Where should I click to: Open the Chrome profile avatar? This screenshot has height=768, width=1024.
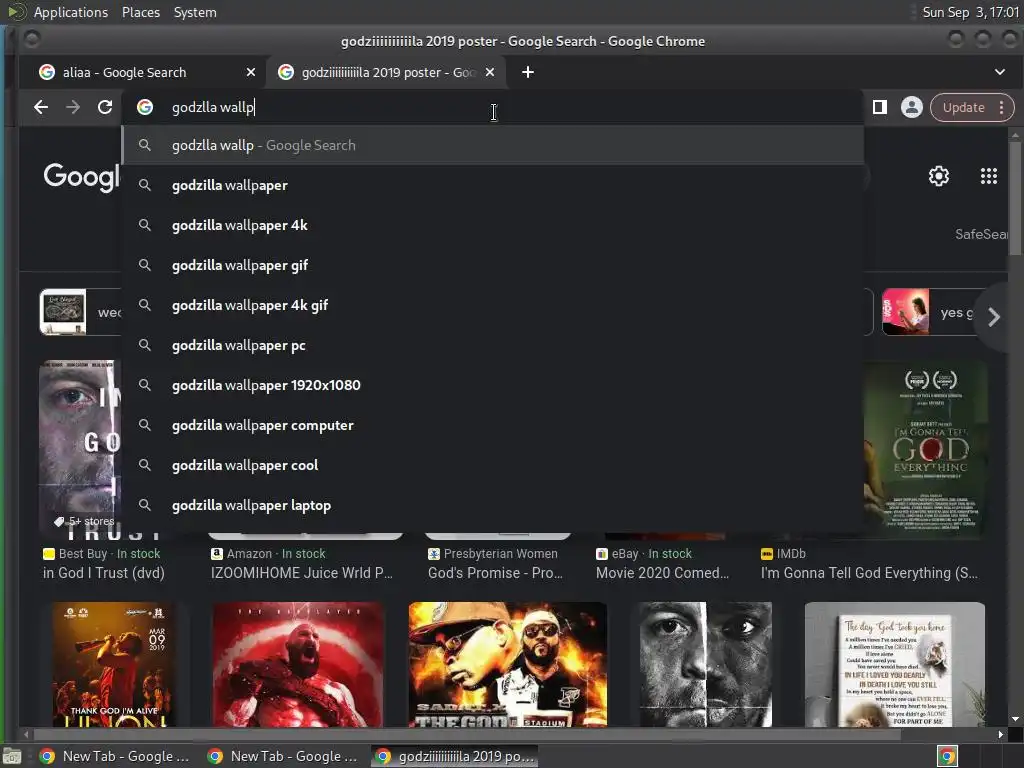(x=912, y=107)
